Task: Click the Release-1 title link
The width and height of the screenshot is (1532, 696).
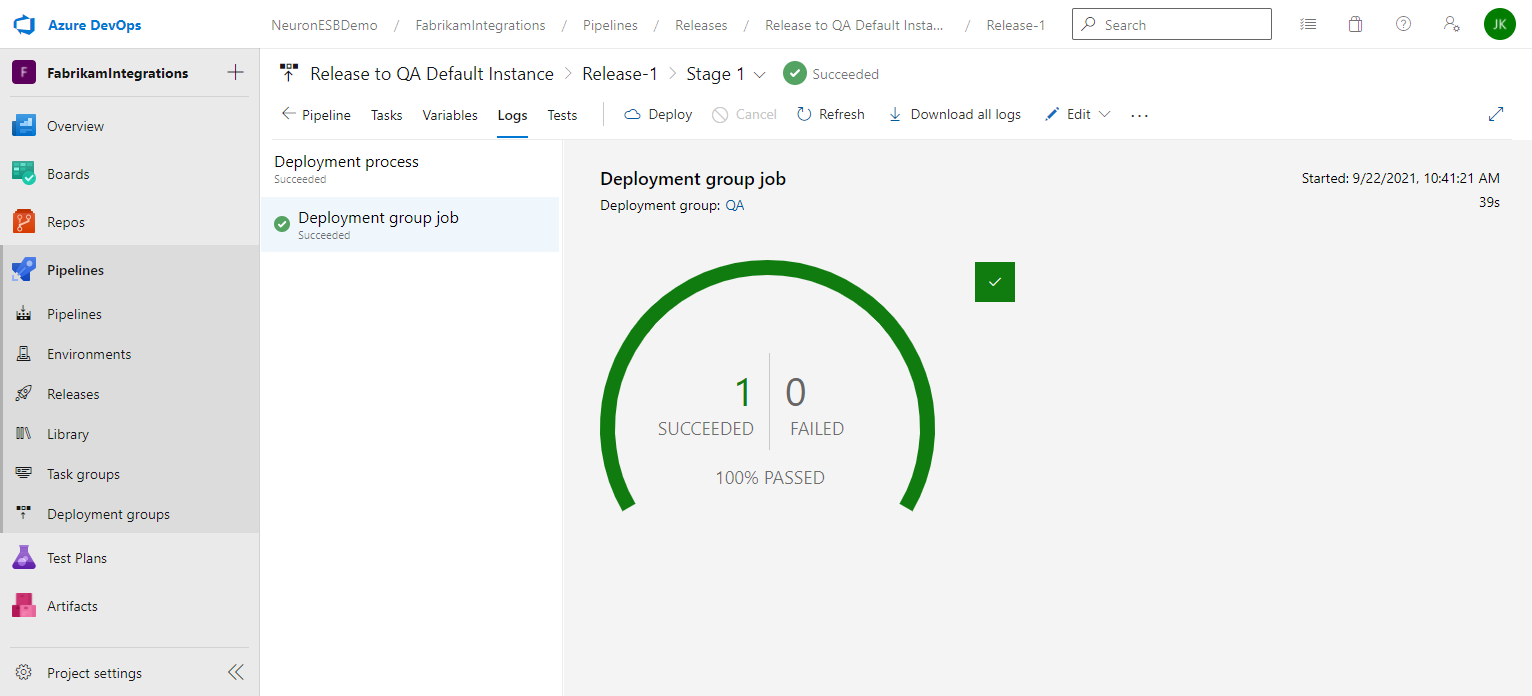Action: (x=620, y=74)
